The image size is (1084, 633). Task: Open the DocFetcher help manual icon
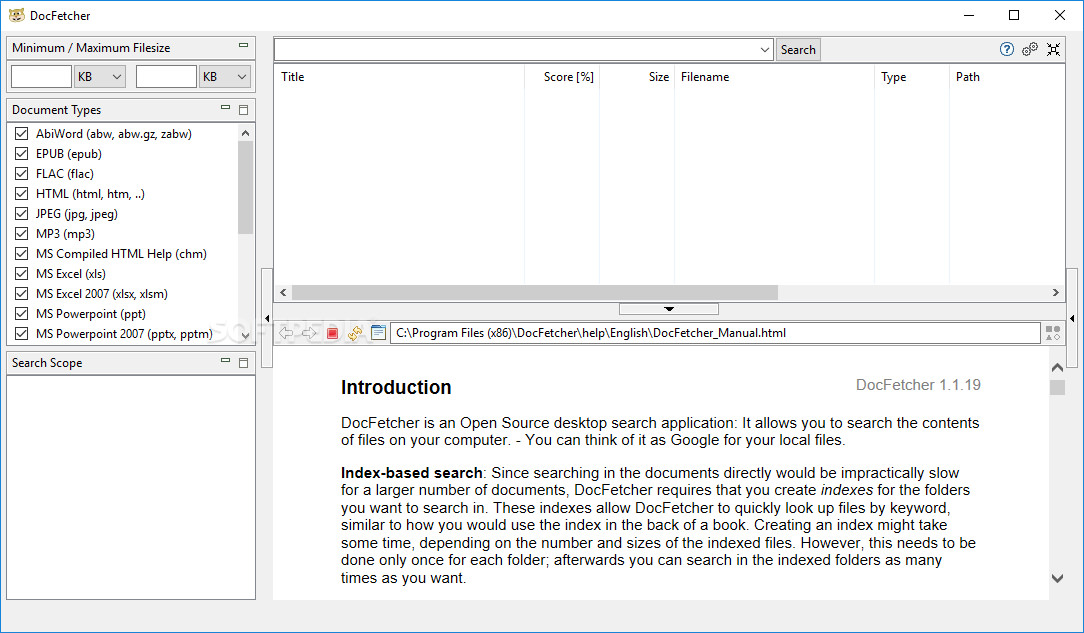pyautogui.click(x=1006, y=48)
